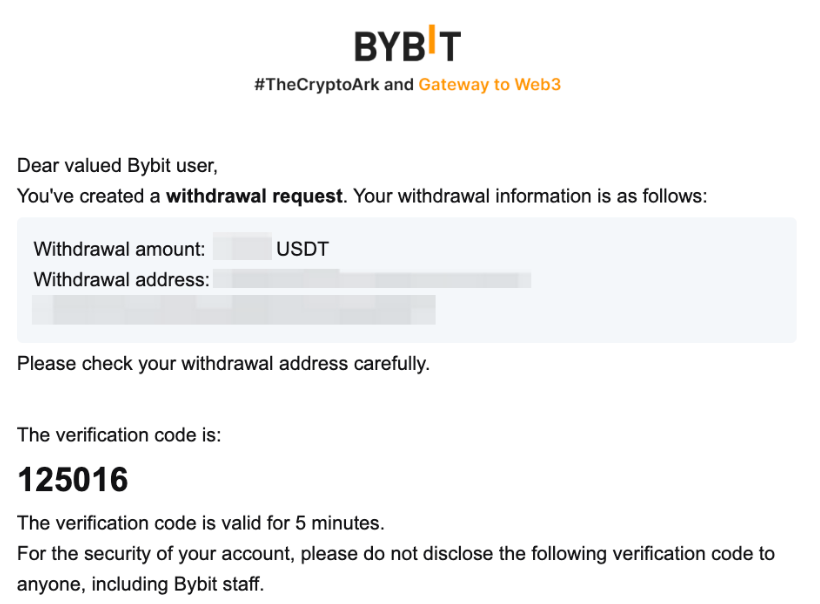Click the verification code 125016
Image resolution: width=820 pixels, height=604 pixels.
[x=73, y=480]
